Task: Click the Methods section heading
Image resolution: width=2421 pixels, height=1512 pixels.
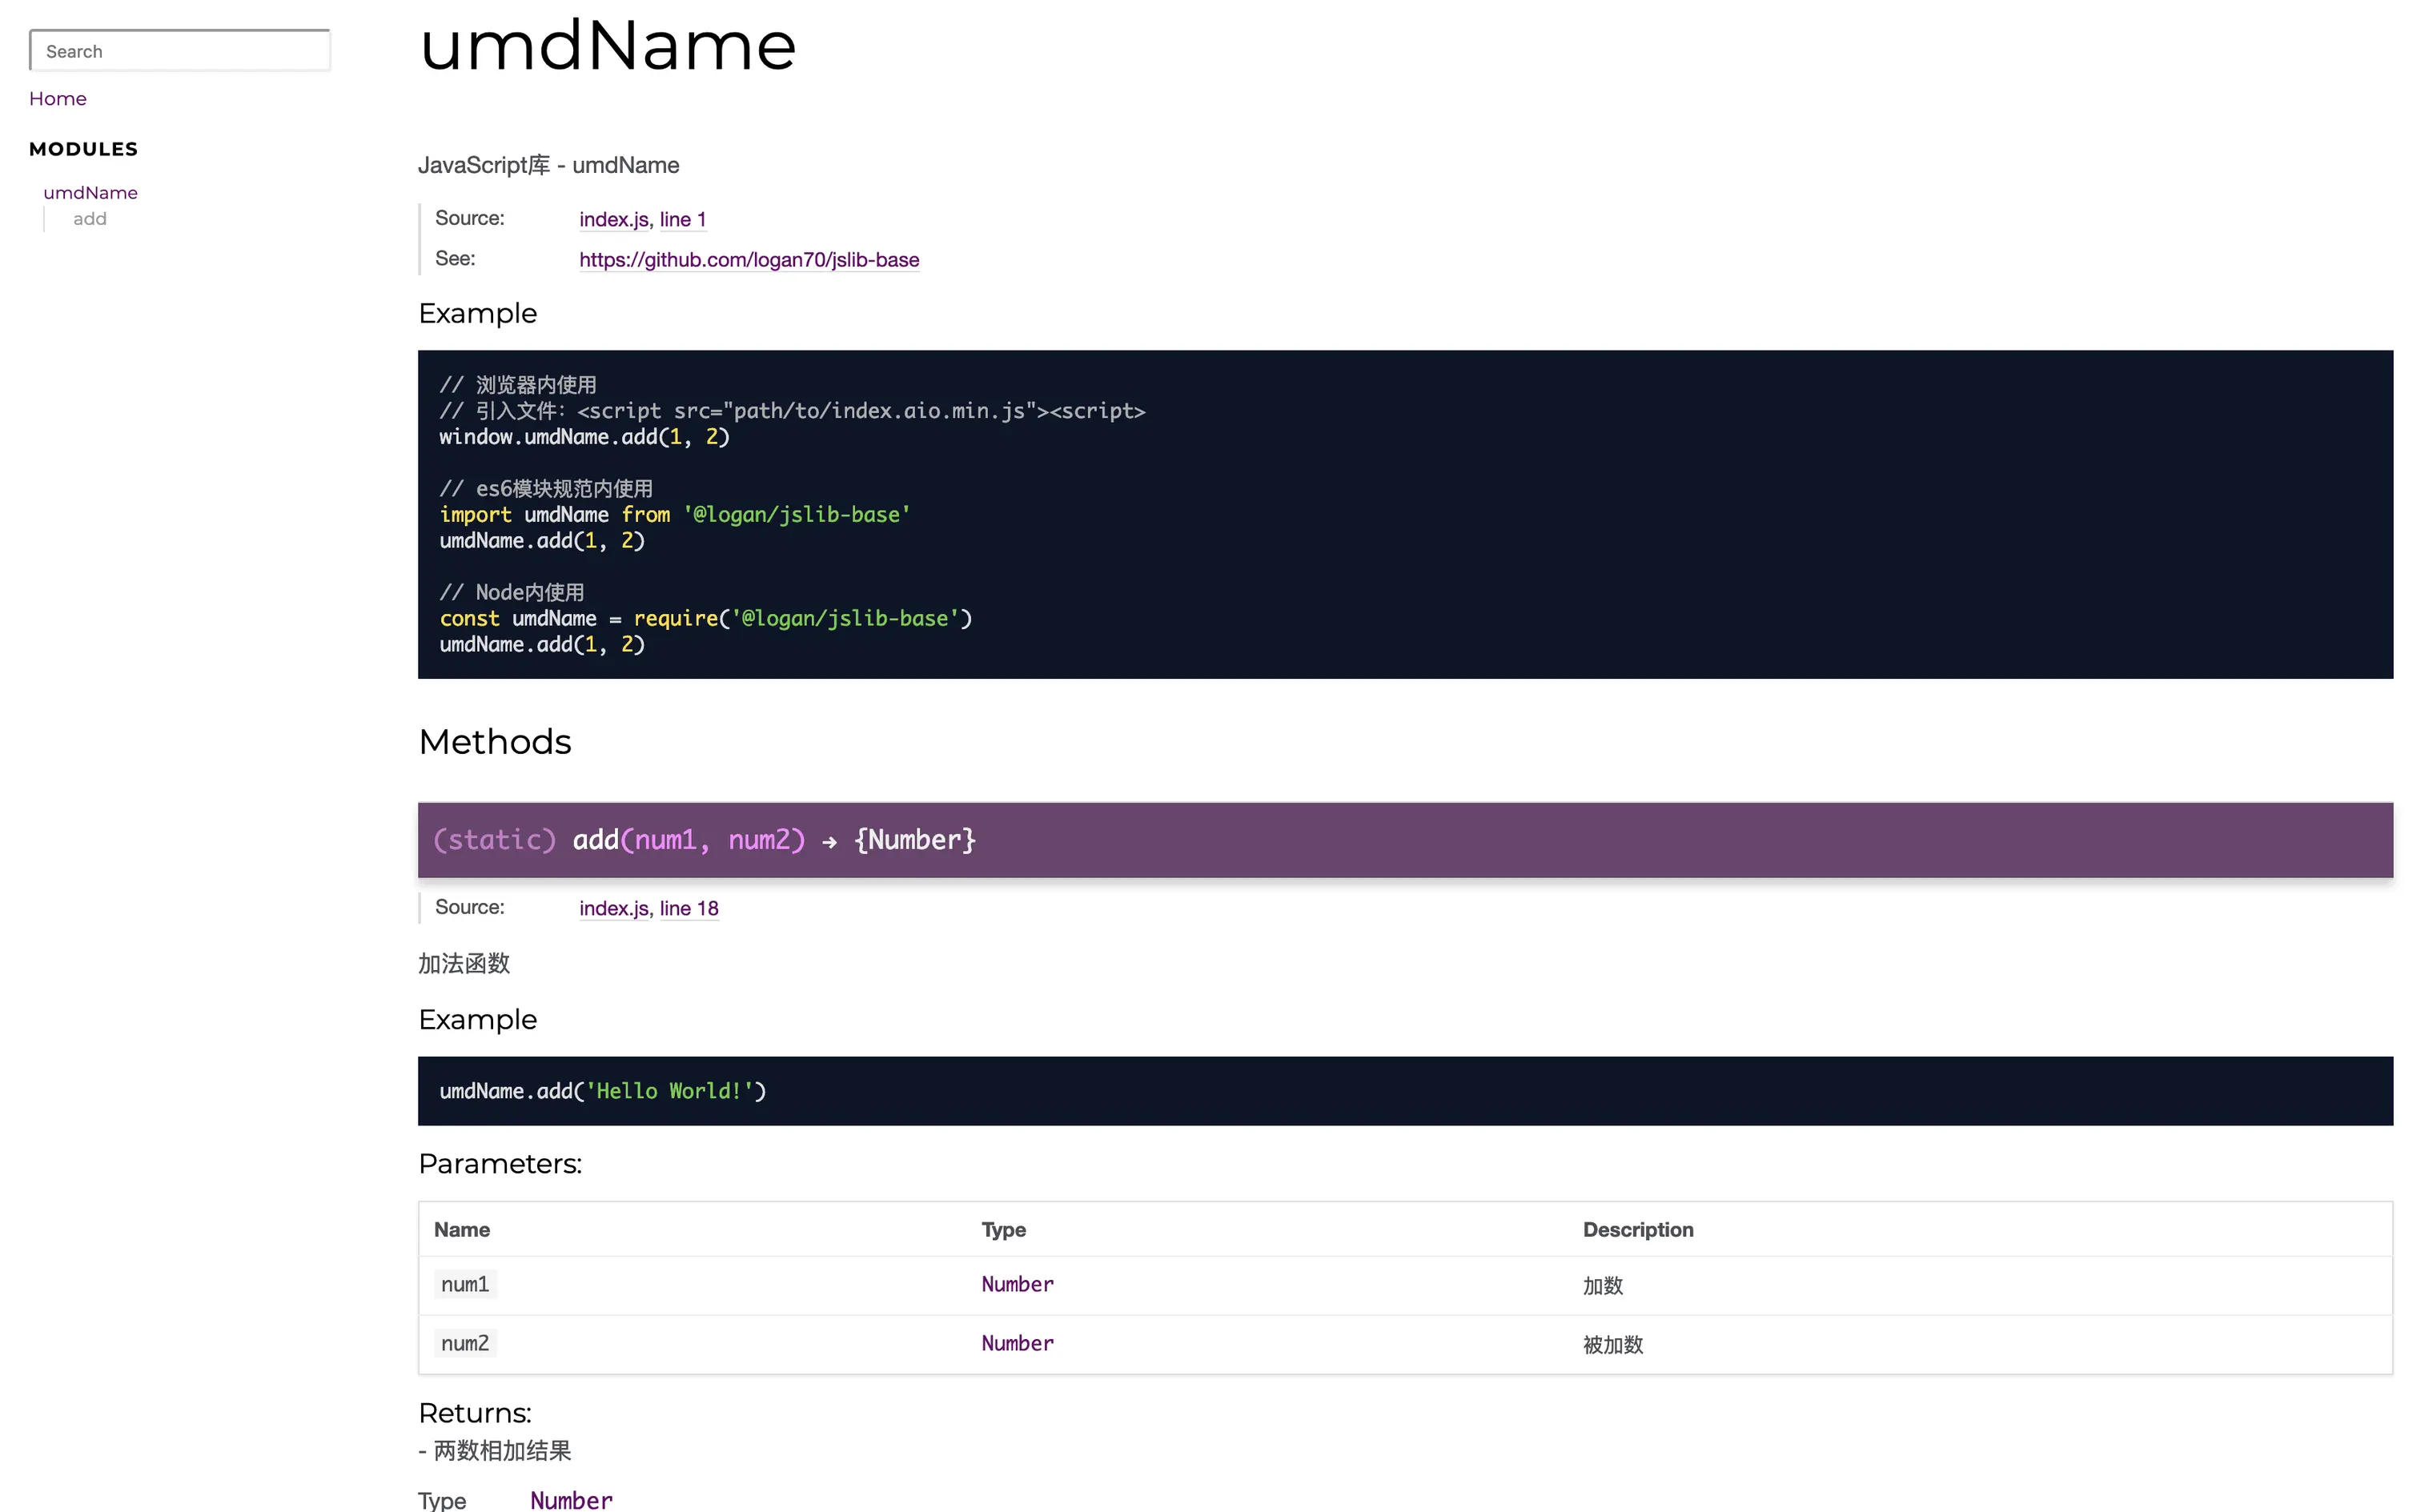Action: tap(494, 742)
